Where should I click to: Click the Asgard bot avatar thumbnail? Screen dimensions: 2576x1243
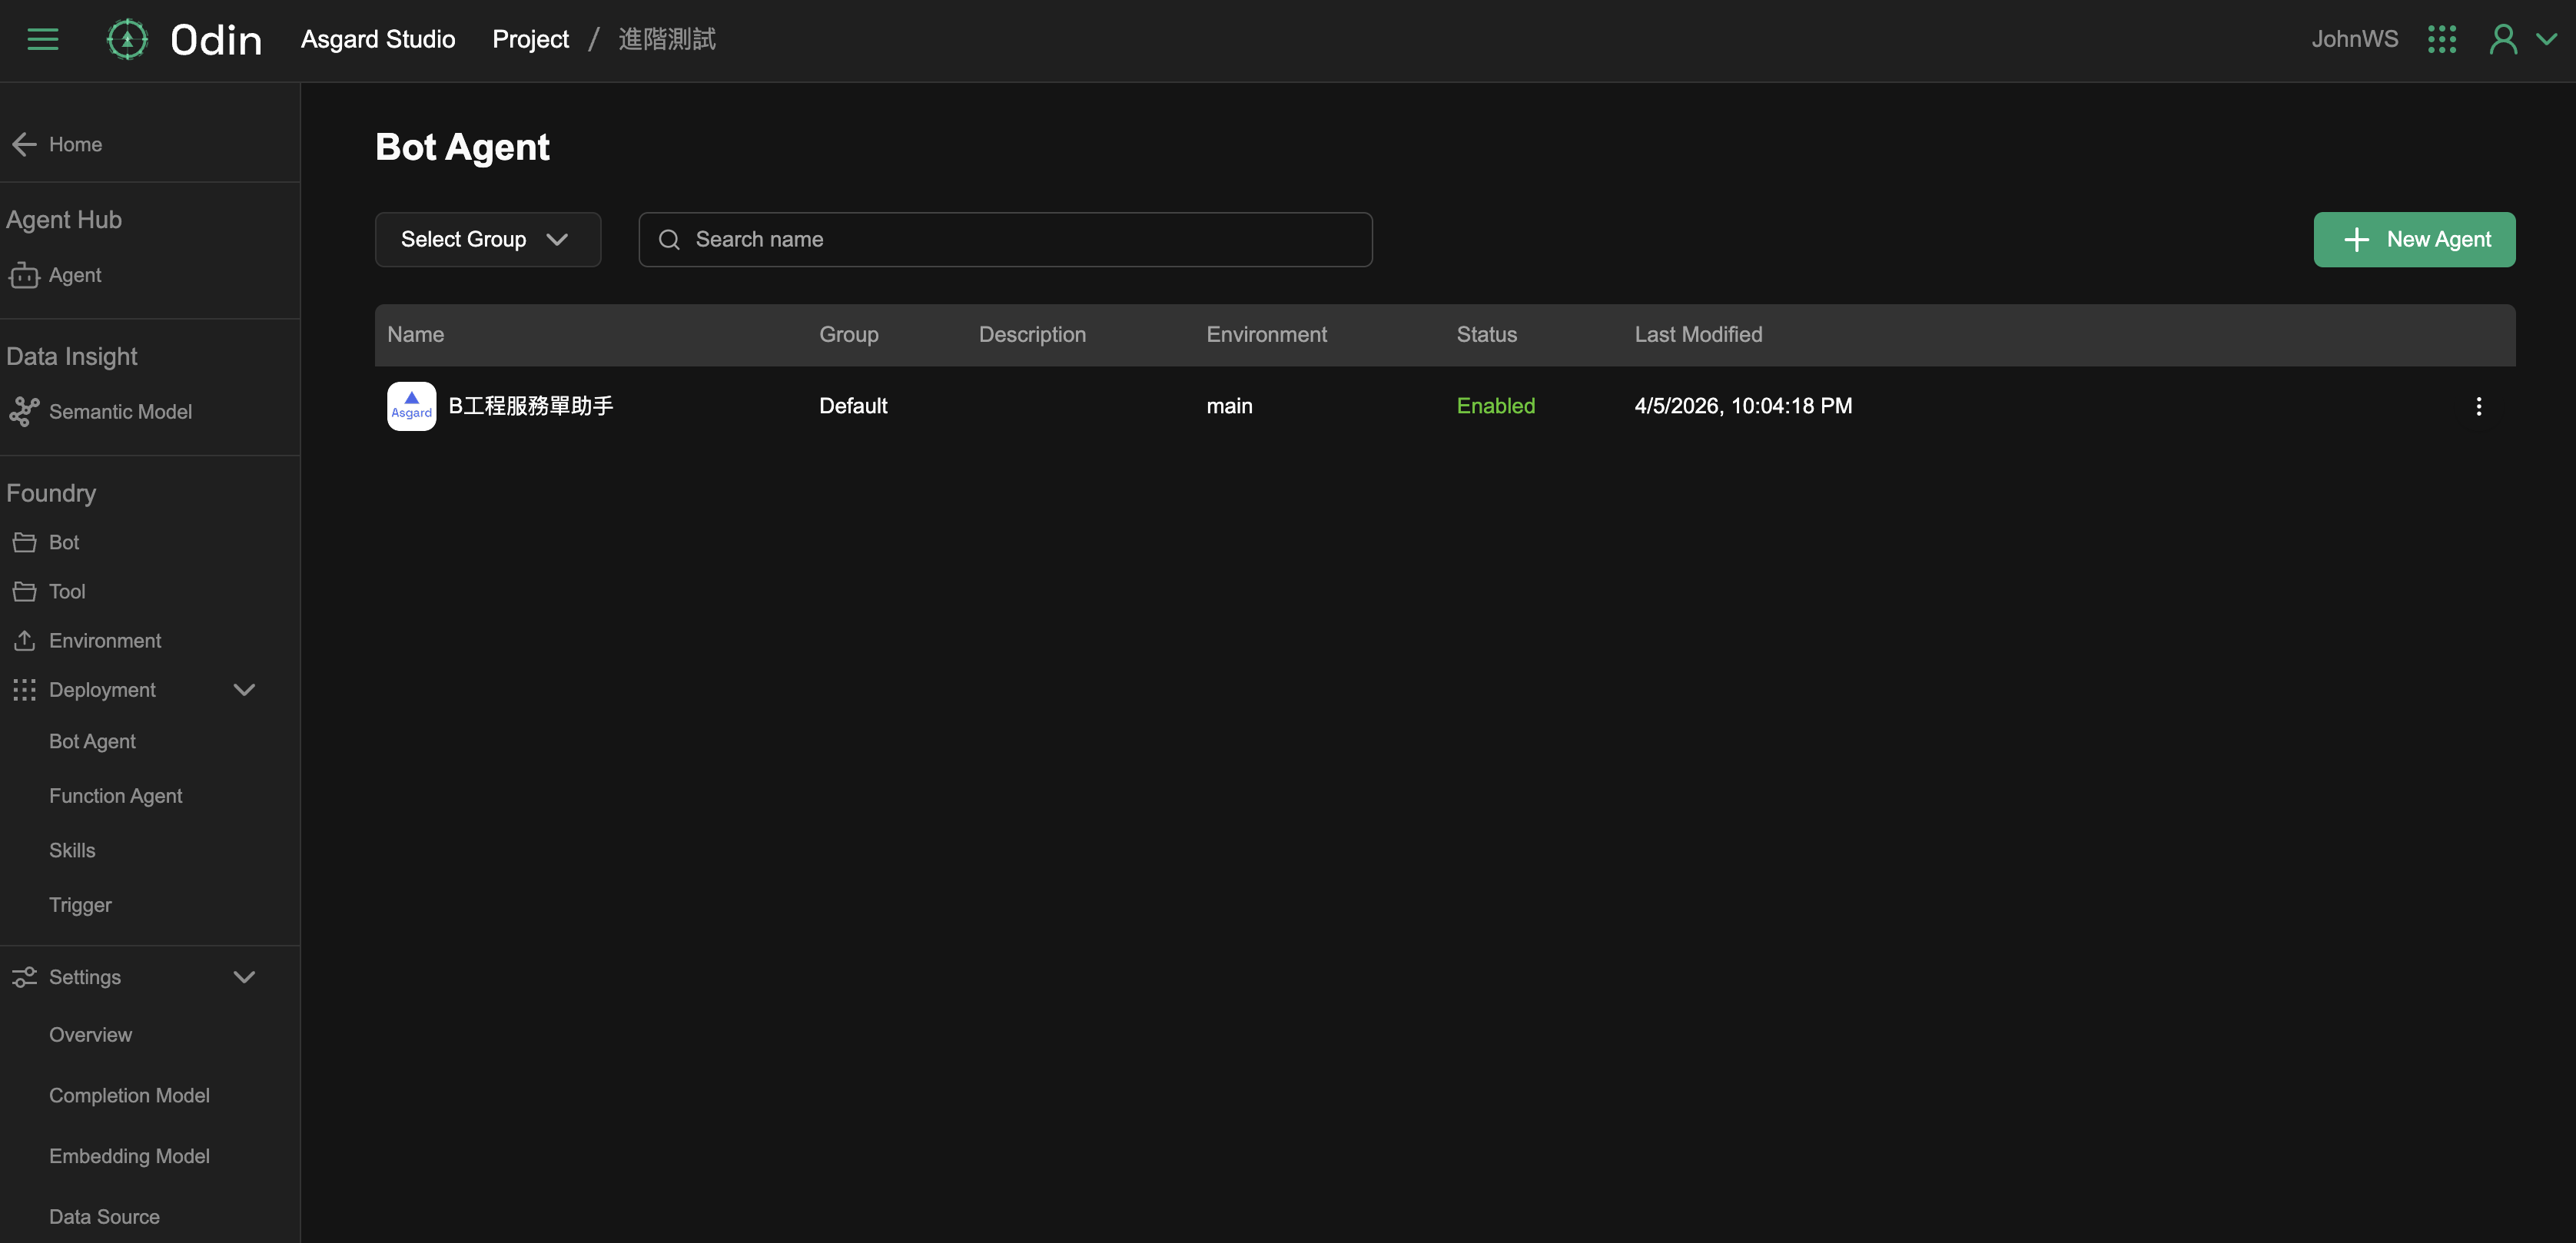(411, 406)
